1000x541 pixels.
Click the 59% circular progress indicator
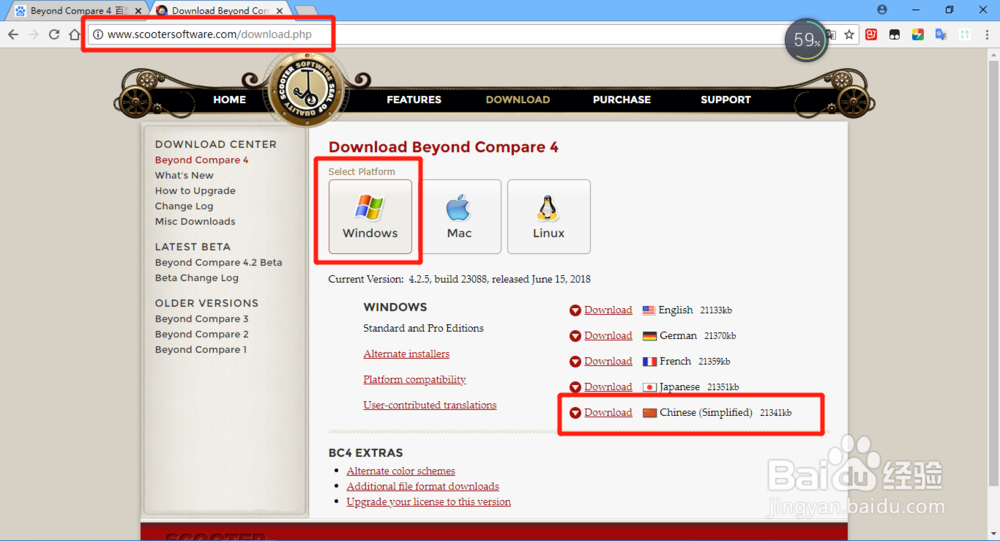806,40
